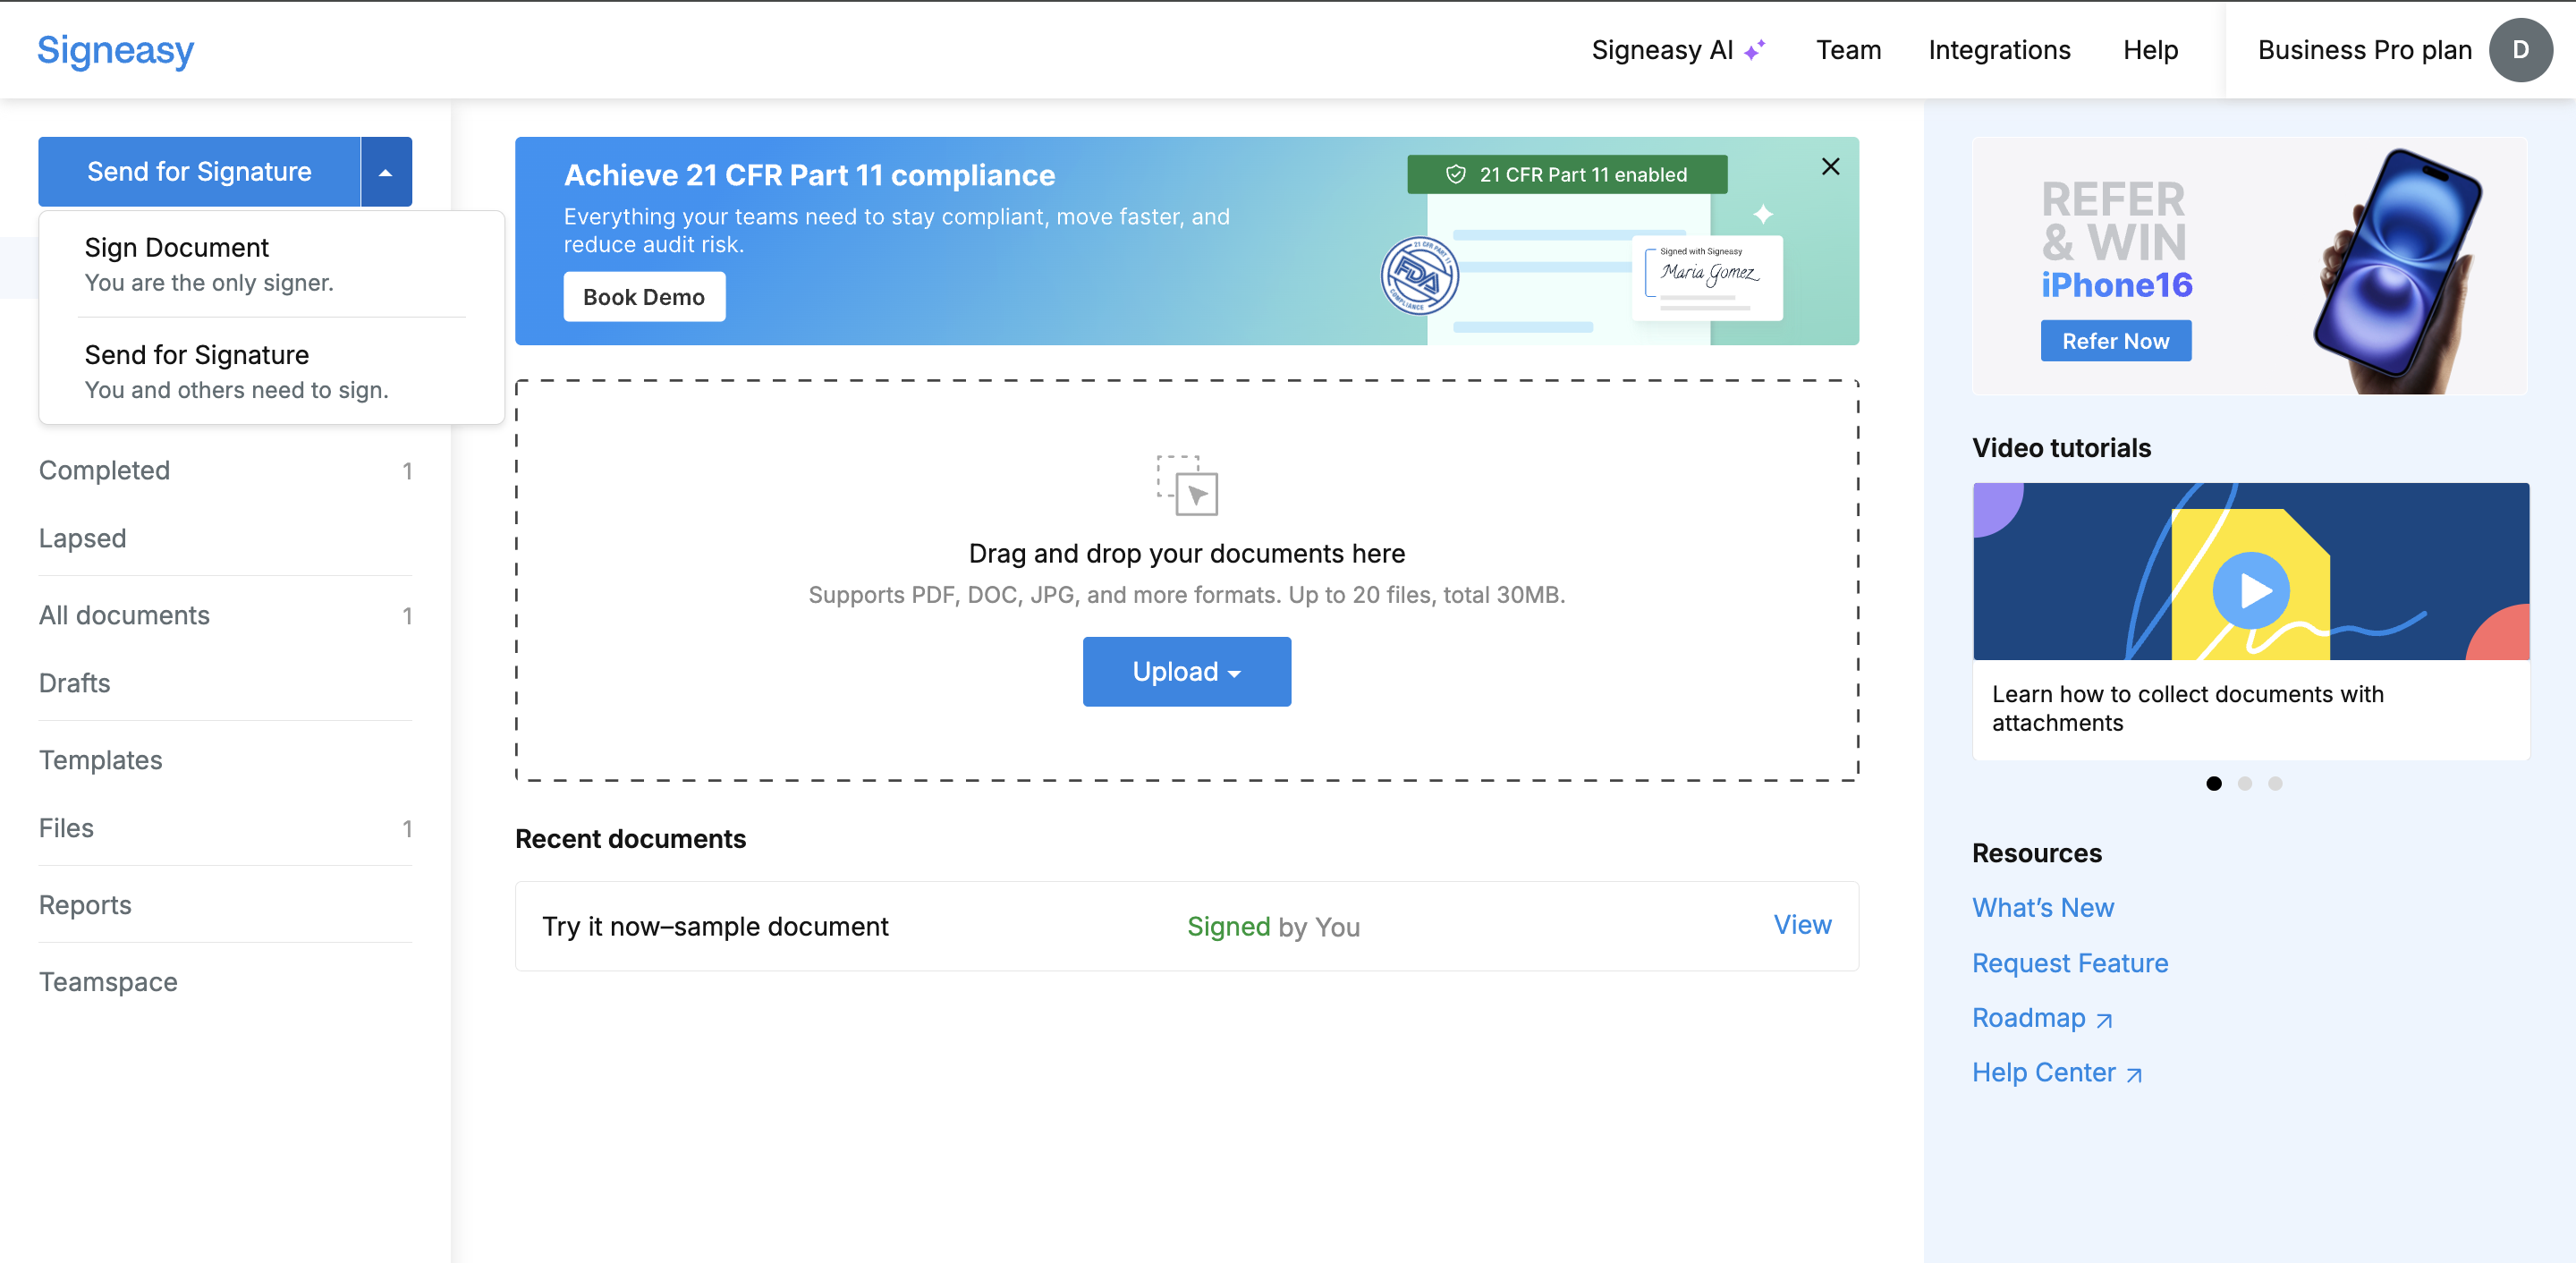The width and height of the screenshot is (2576, 1263).
Task: Open Business Pro plan details
Action: pyautogui.click(x=2364, y=50)
